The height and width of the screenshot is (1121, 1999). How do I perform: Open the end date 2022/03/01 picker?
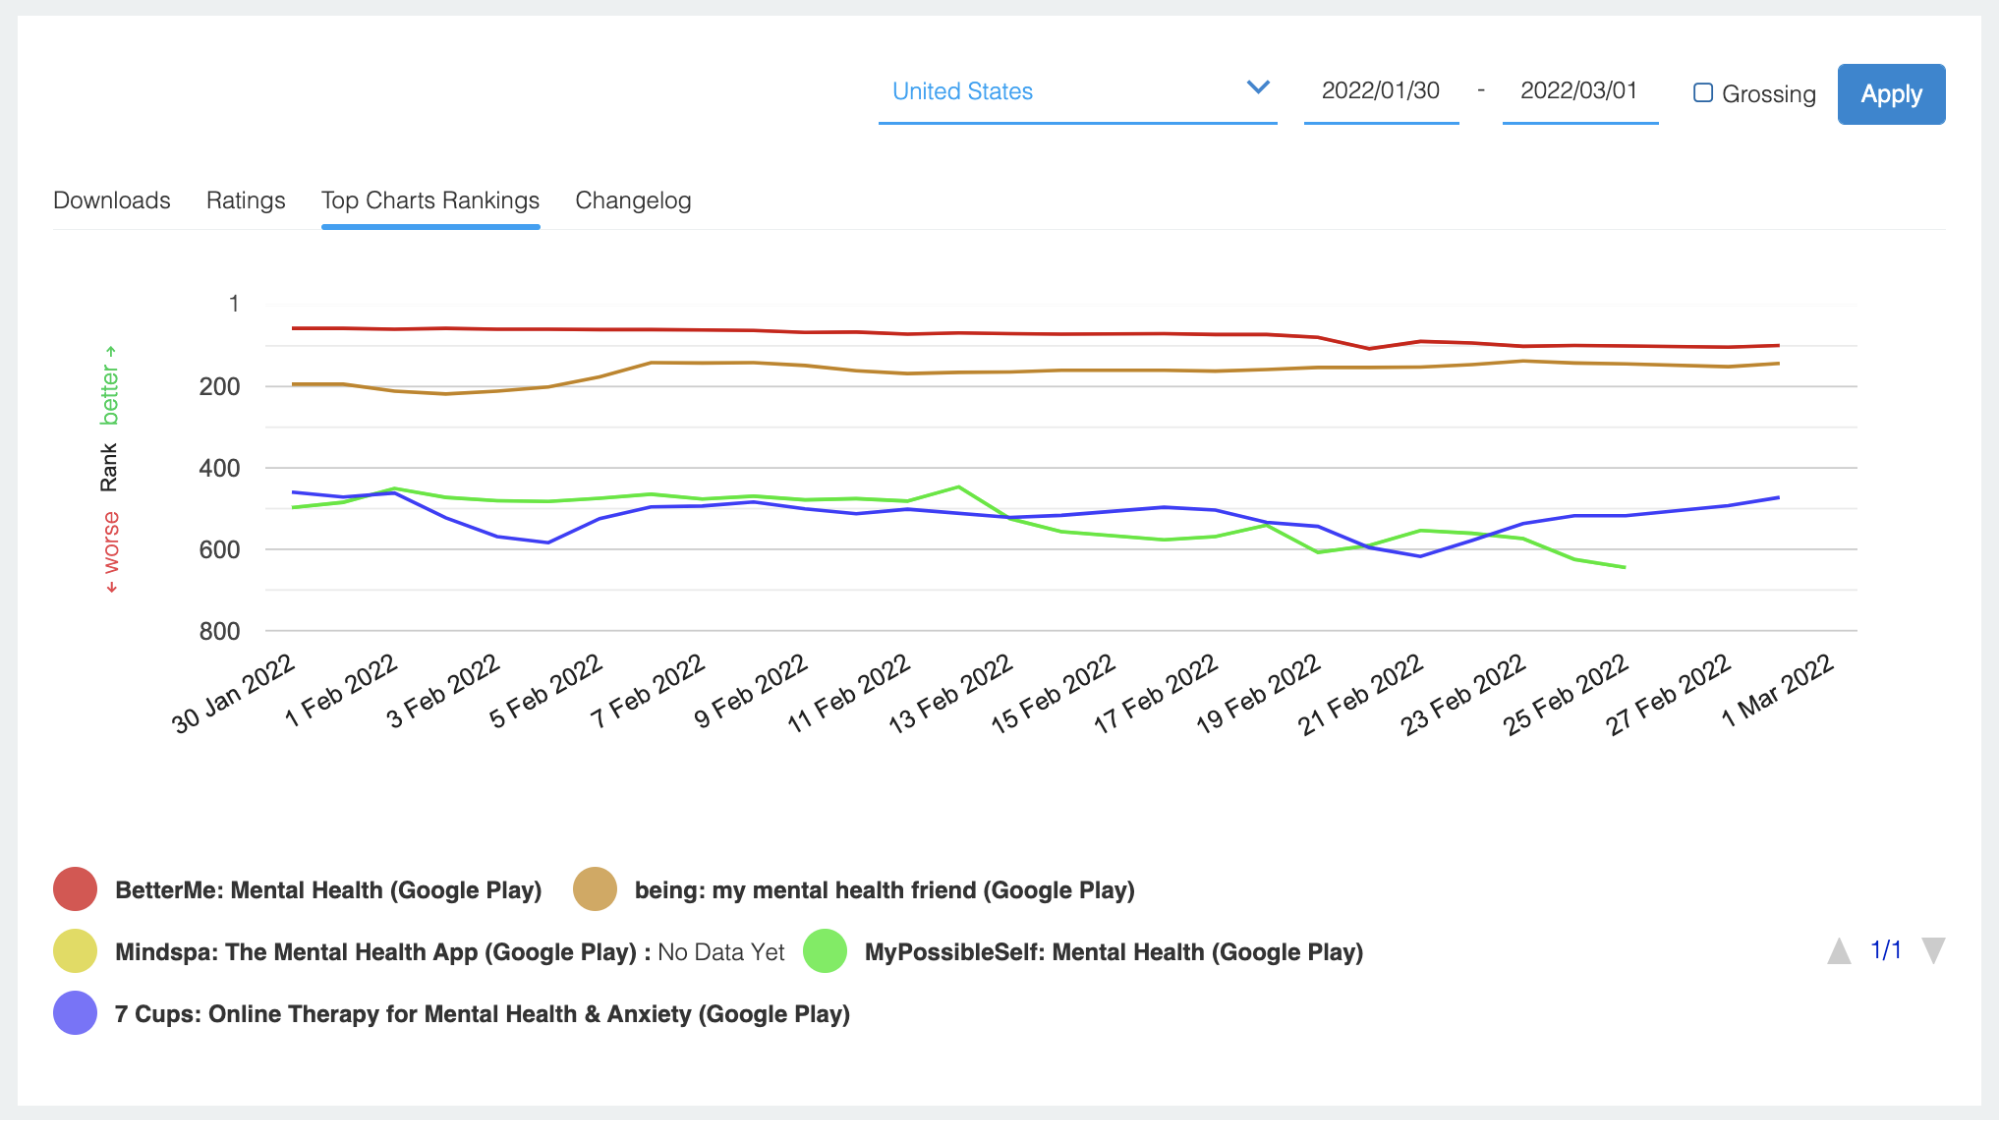pos(1578,91)
